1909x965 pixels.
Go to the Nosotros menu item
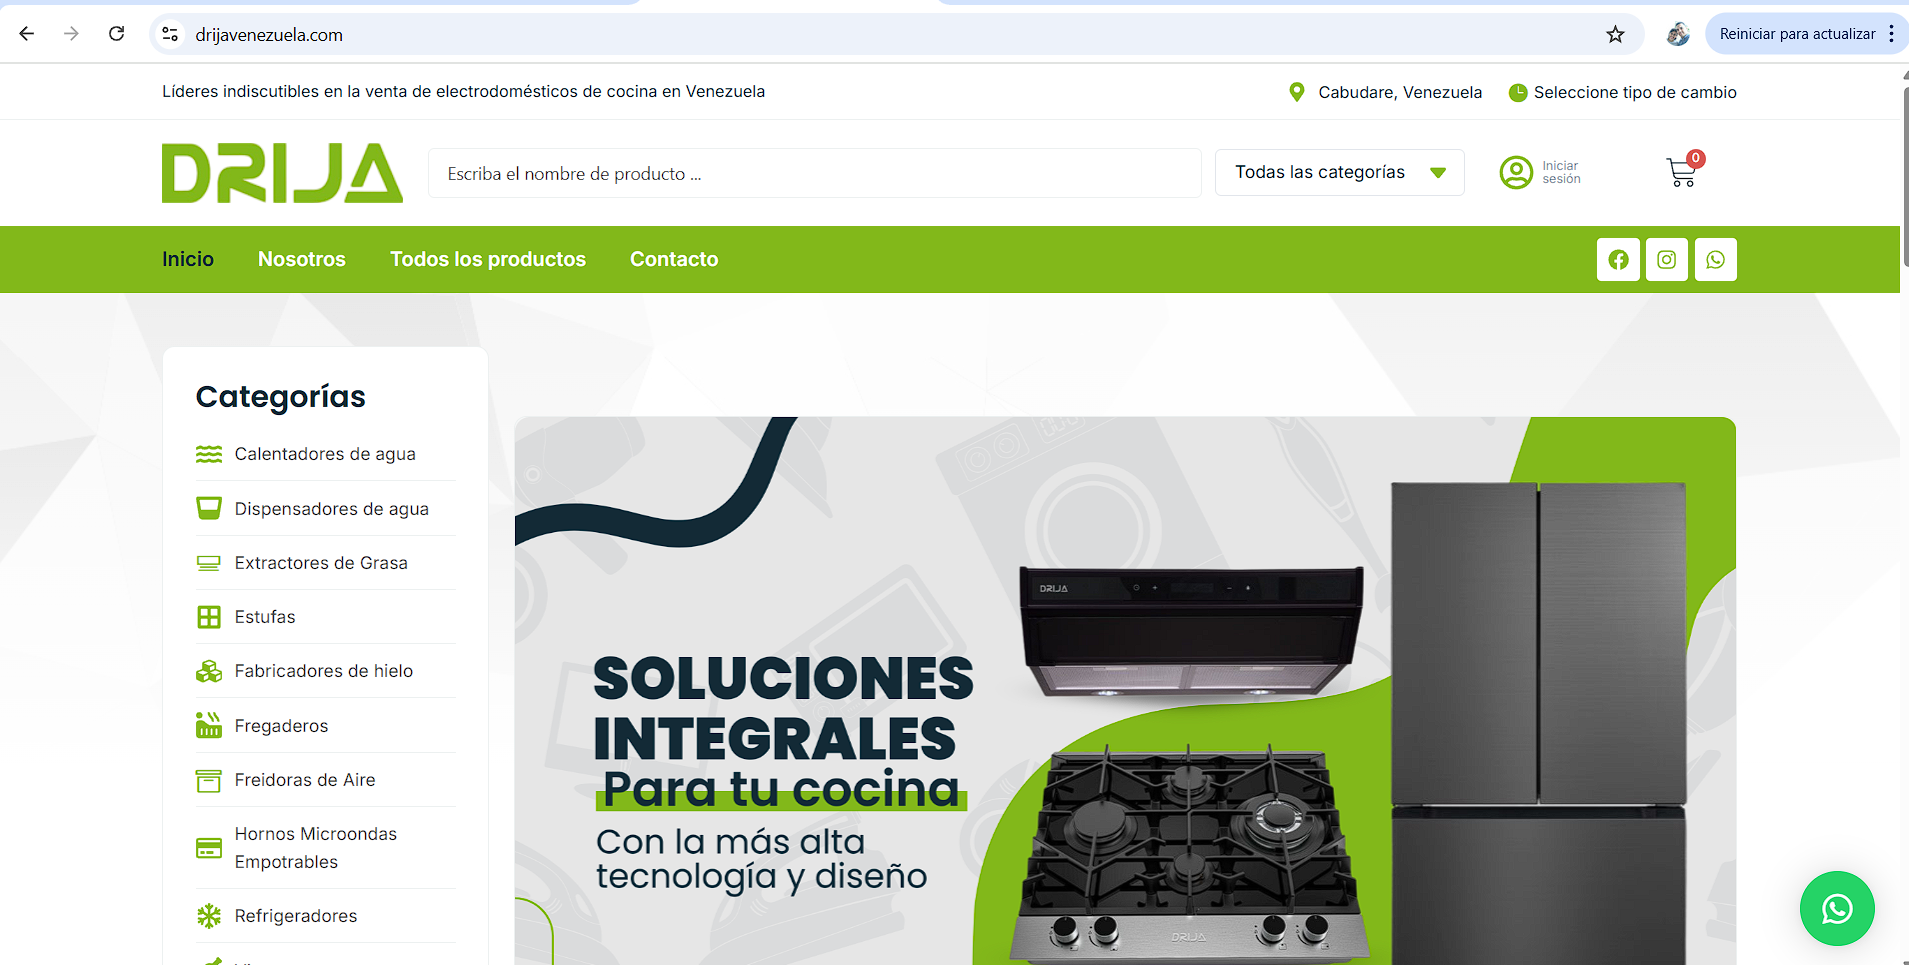coord(301,259)
